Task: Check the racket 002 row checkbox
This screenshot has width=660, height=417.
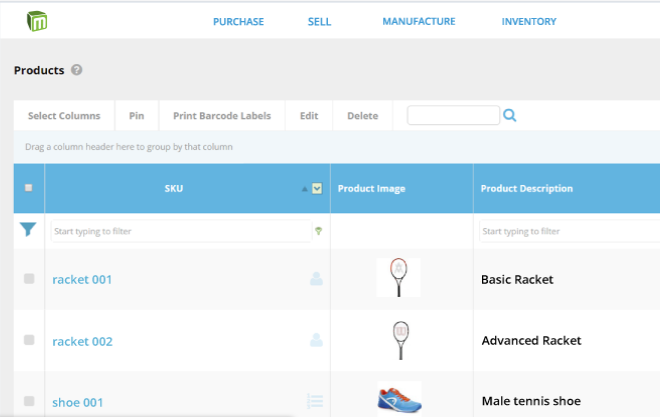Action: [x=29, y=340]
